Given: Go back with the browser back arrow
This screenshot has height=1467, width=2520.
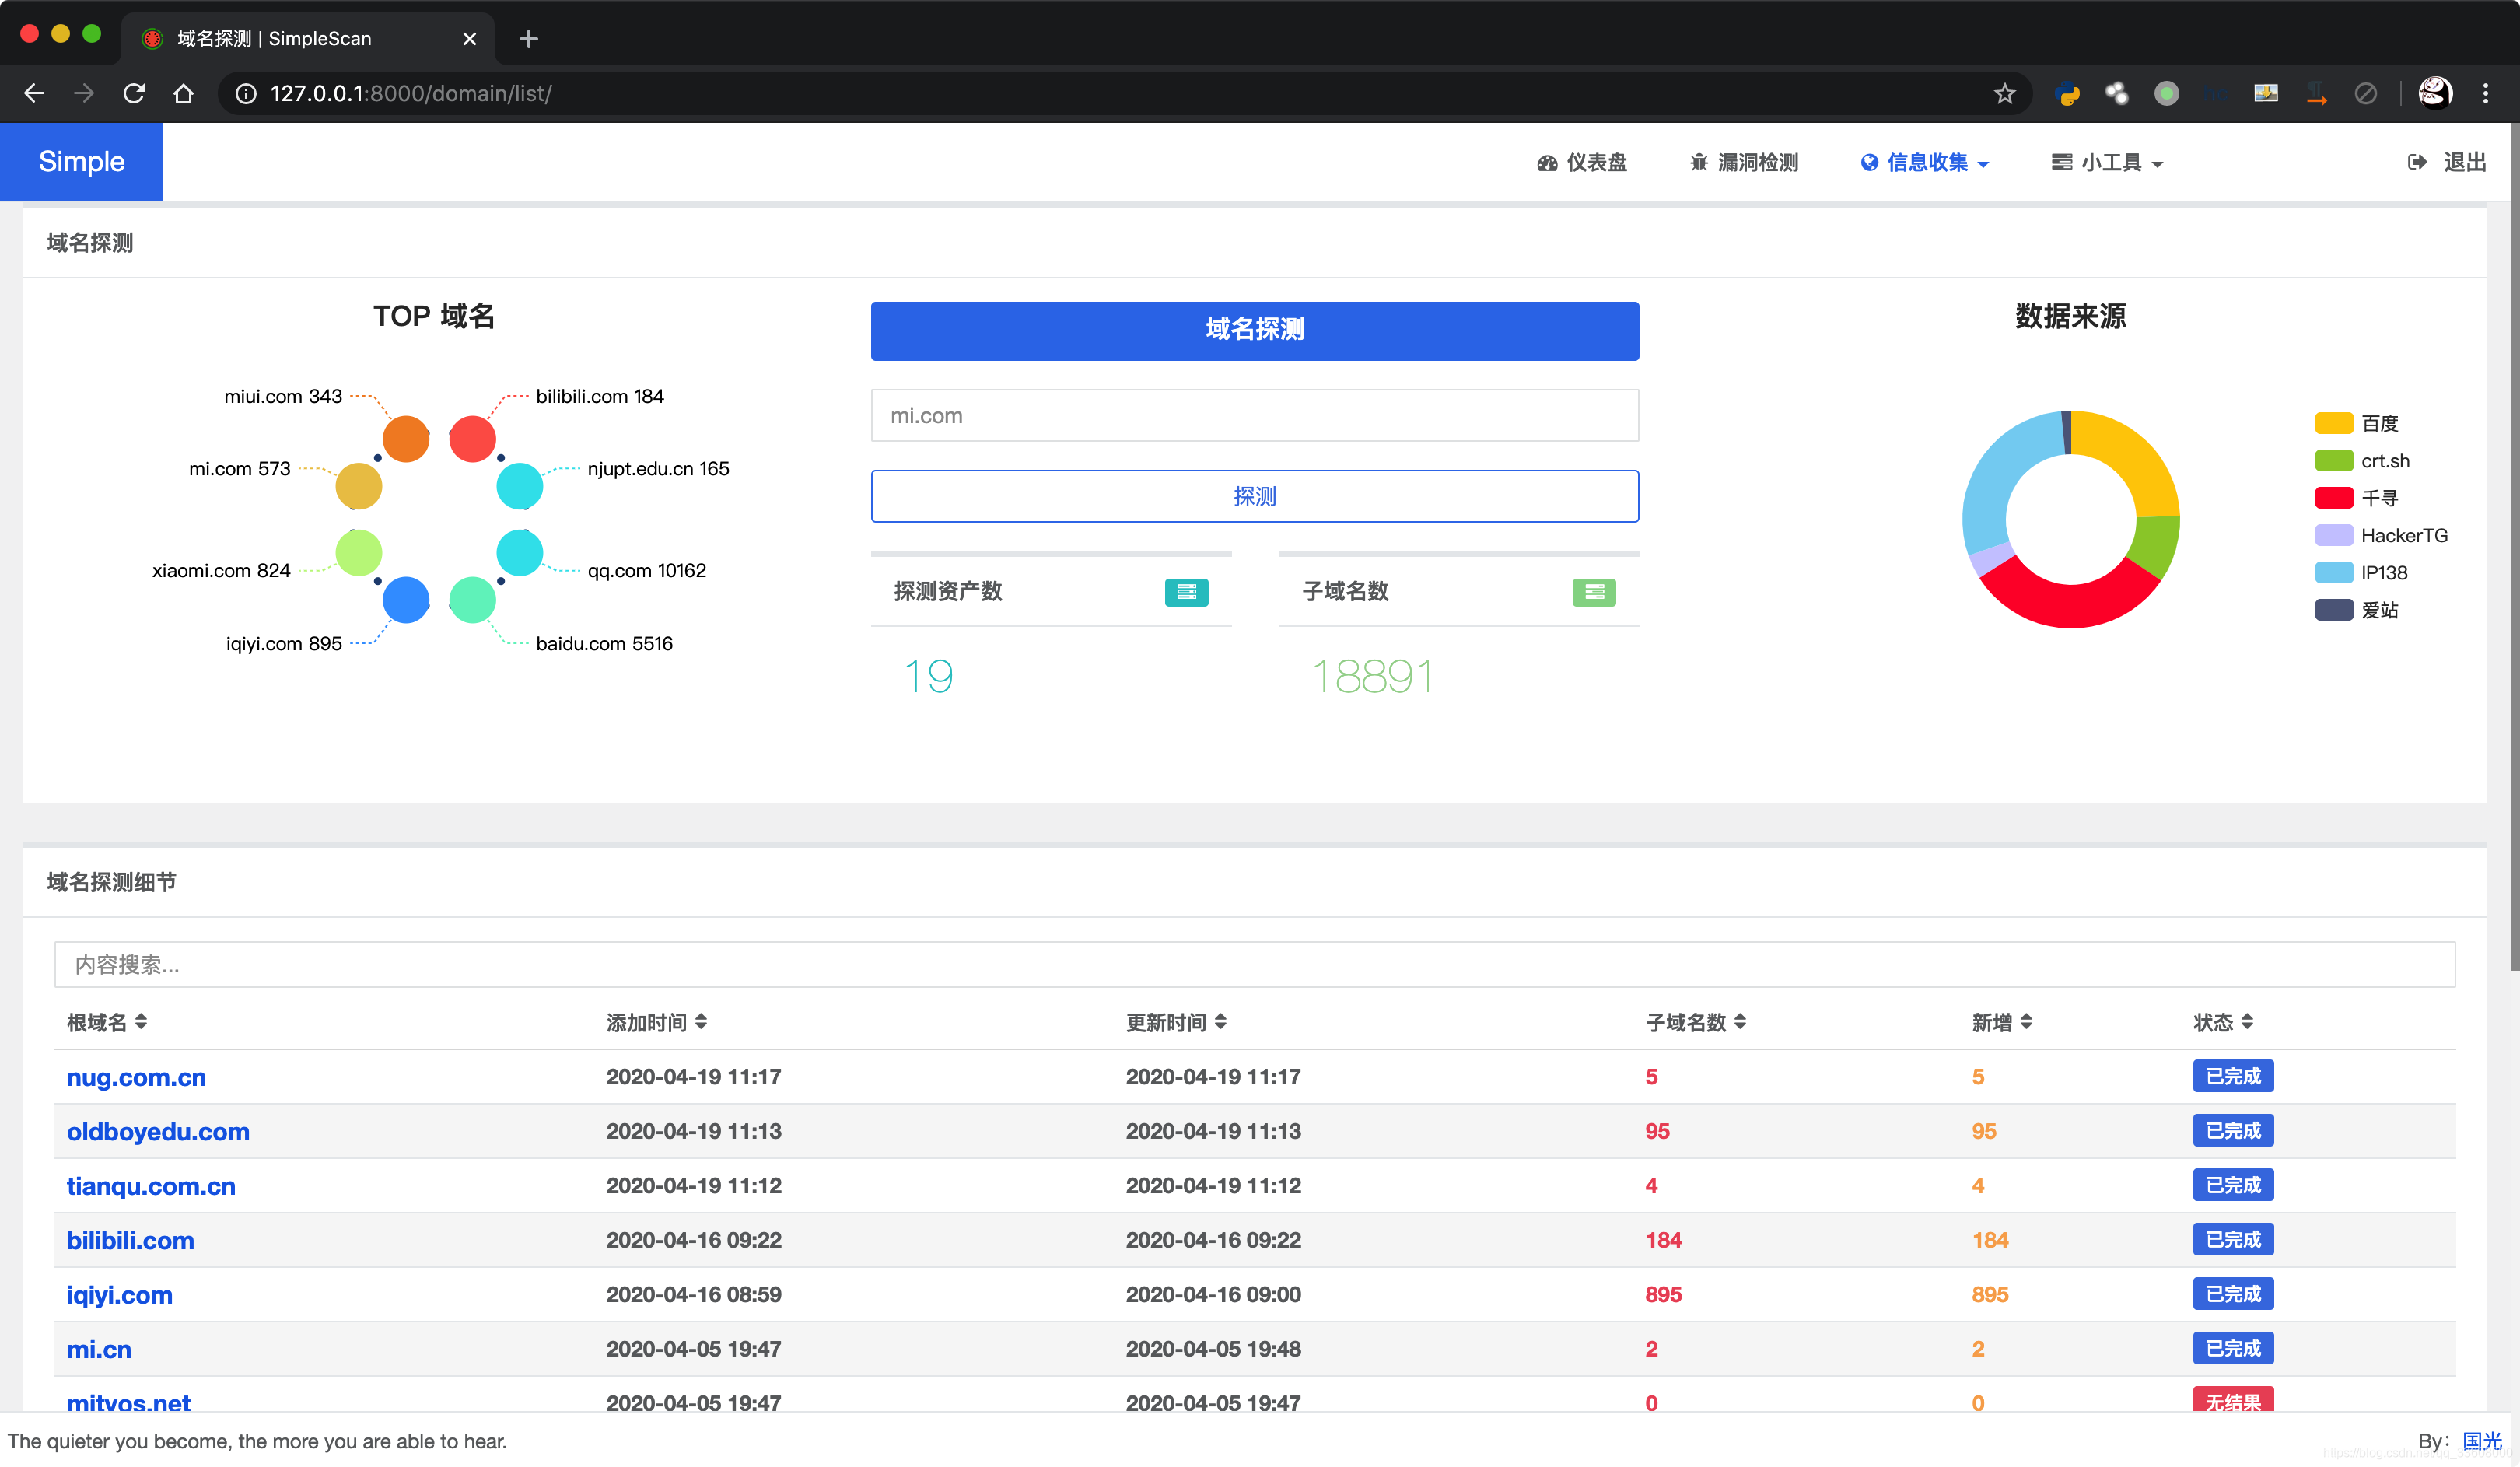Looking at the screenshot, I should click(x=34, y=93).
